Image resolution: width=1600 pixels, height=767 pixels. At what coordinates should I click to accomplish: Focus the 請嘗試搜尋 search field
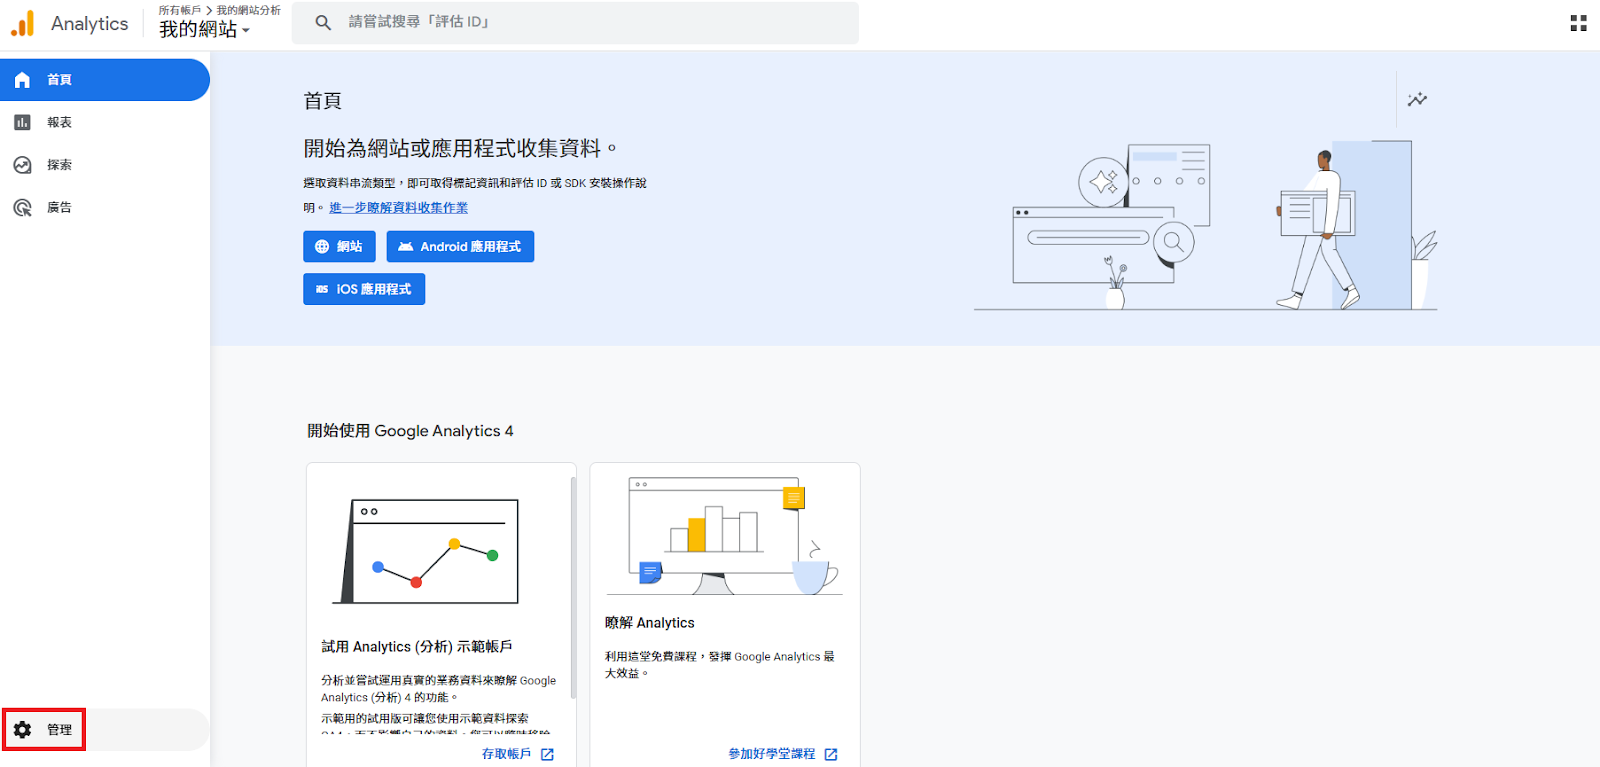(575, 22)
